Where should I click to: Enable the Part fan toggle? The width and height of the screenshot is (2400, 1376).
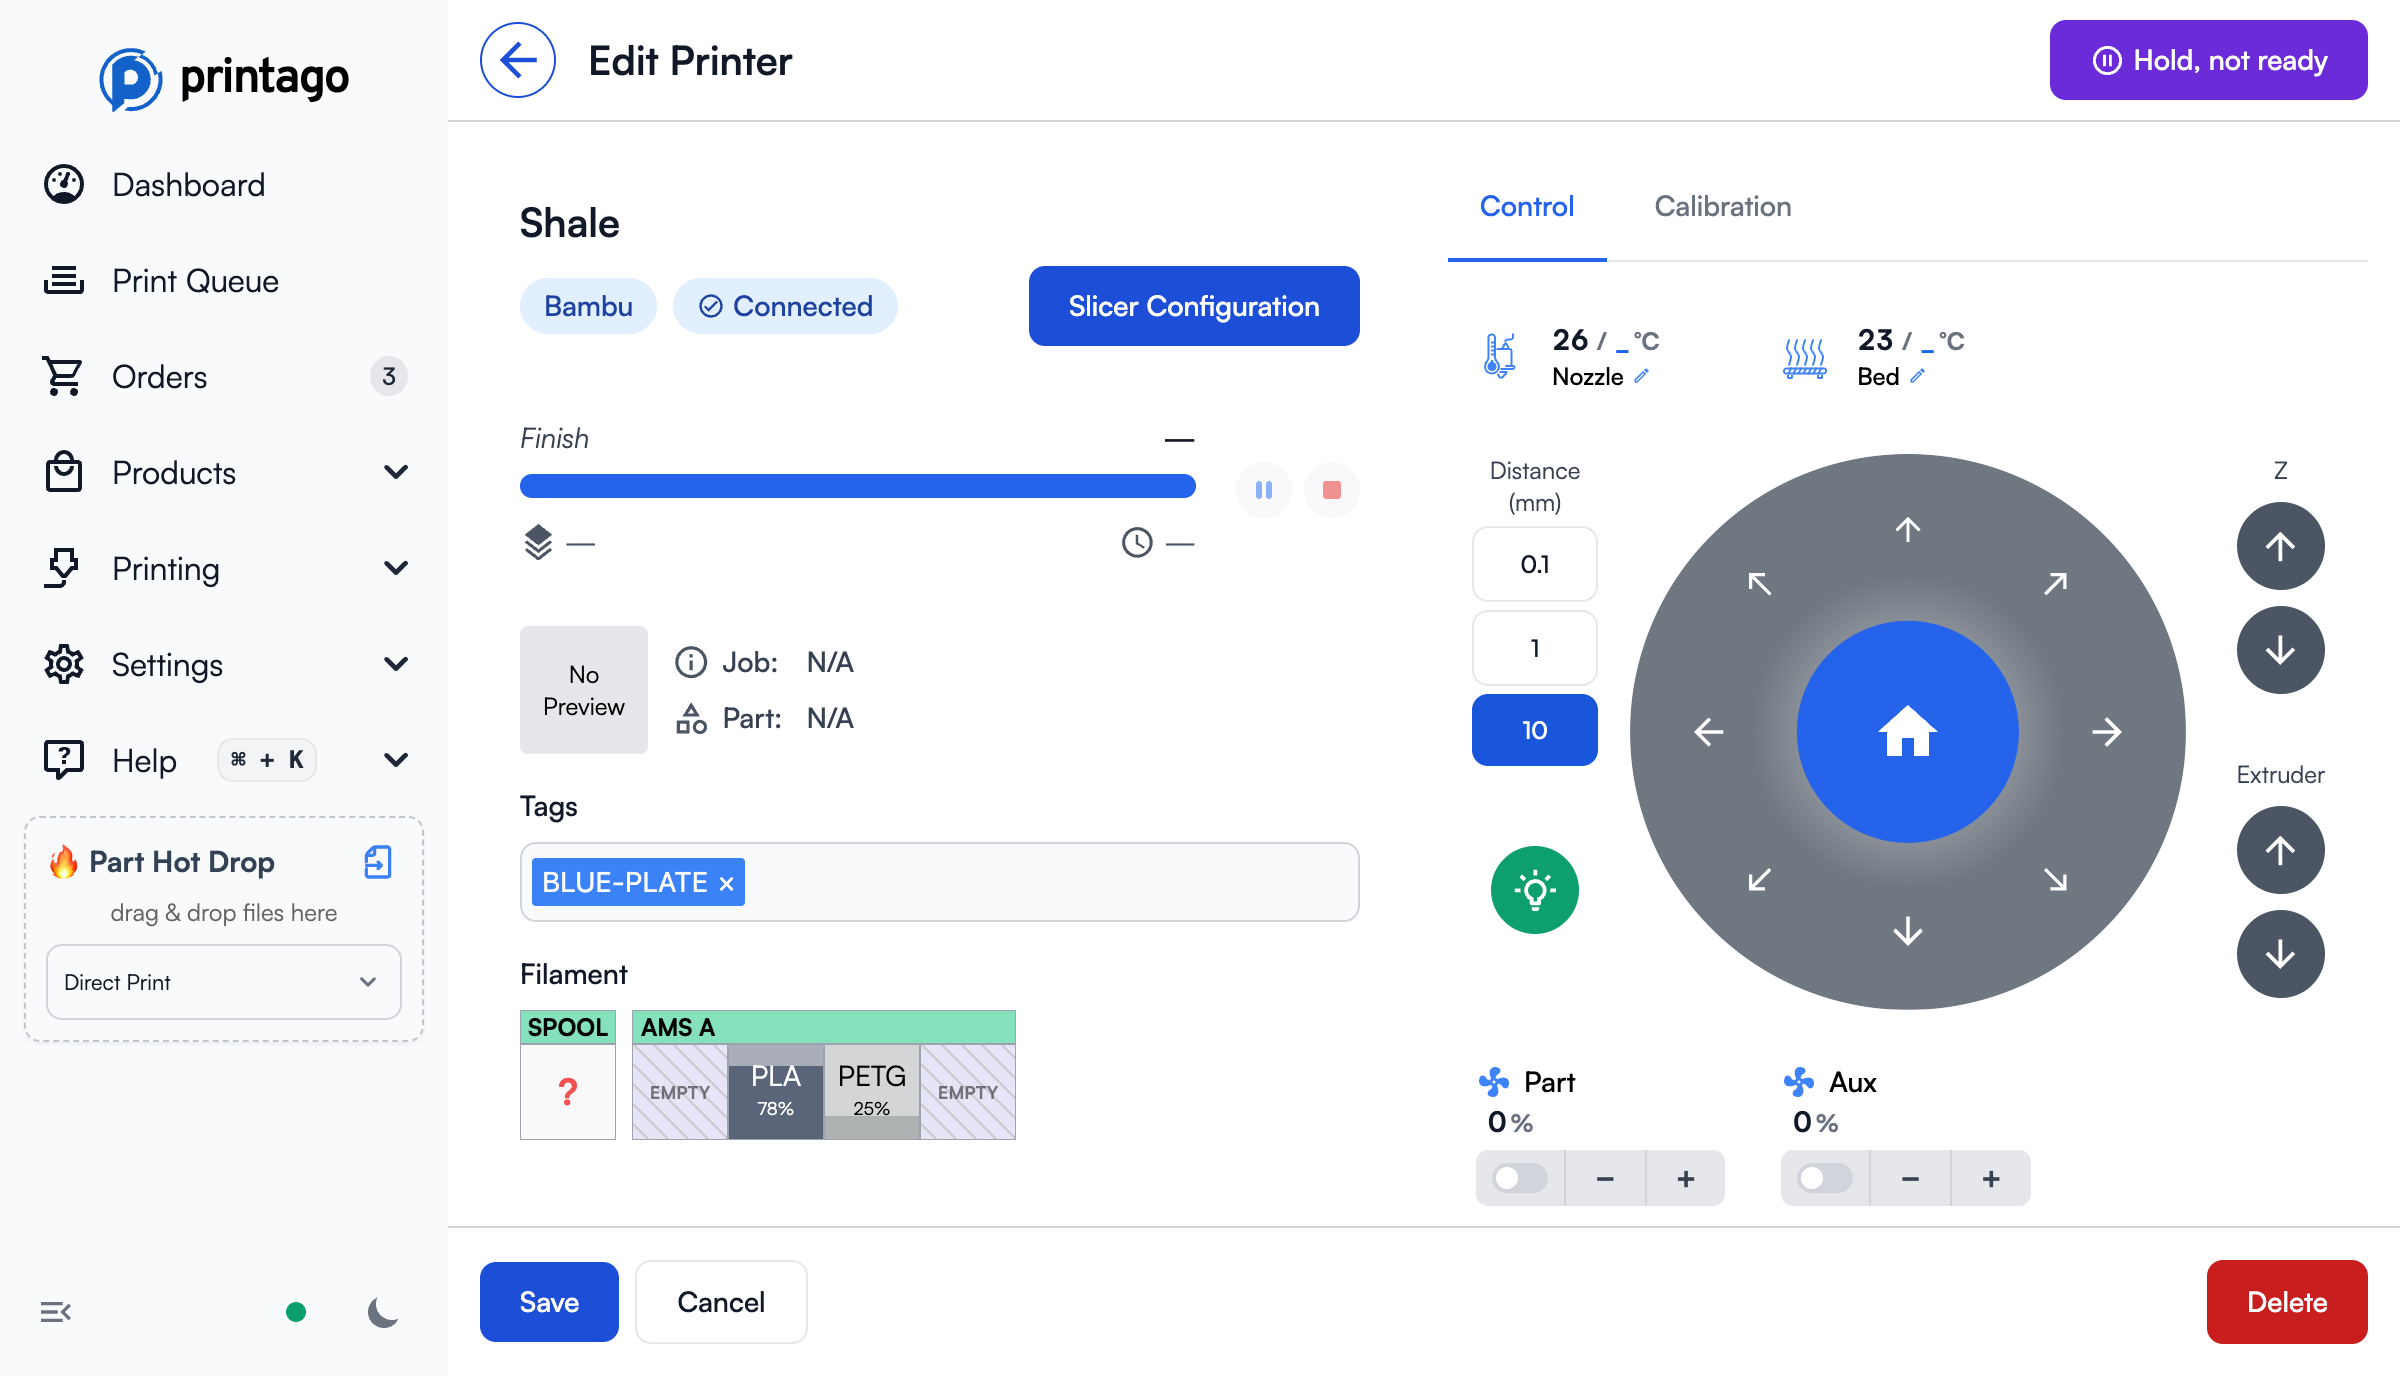click(x=1519, y=1178)
